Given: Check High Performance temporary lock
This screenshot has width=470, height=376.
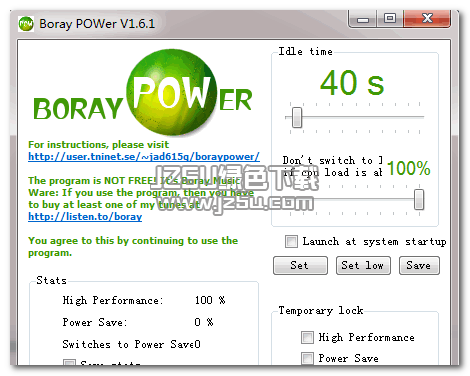Looking at the screenshot, I should click(307, 337).
